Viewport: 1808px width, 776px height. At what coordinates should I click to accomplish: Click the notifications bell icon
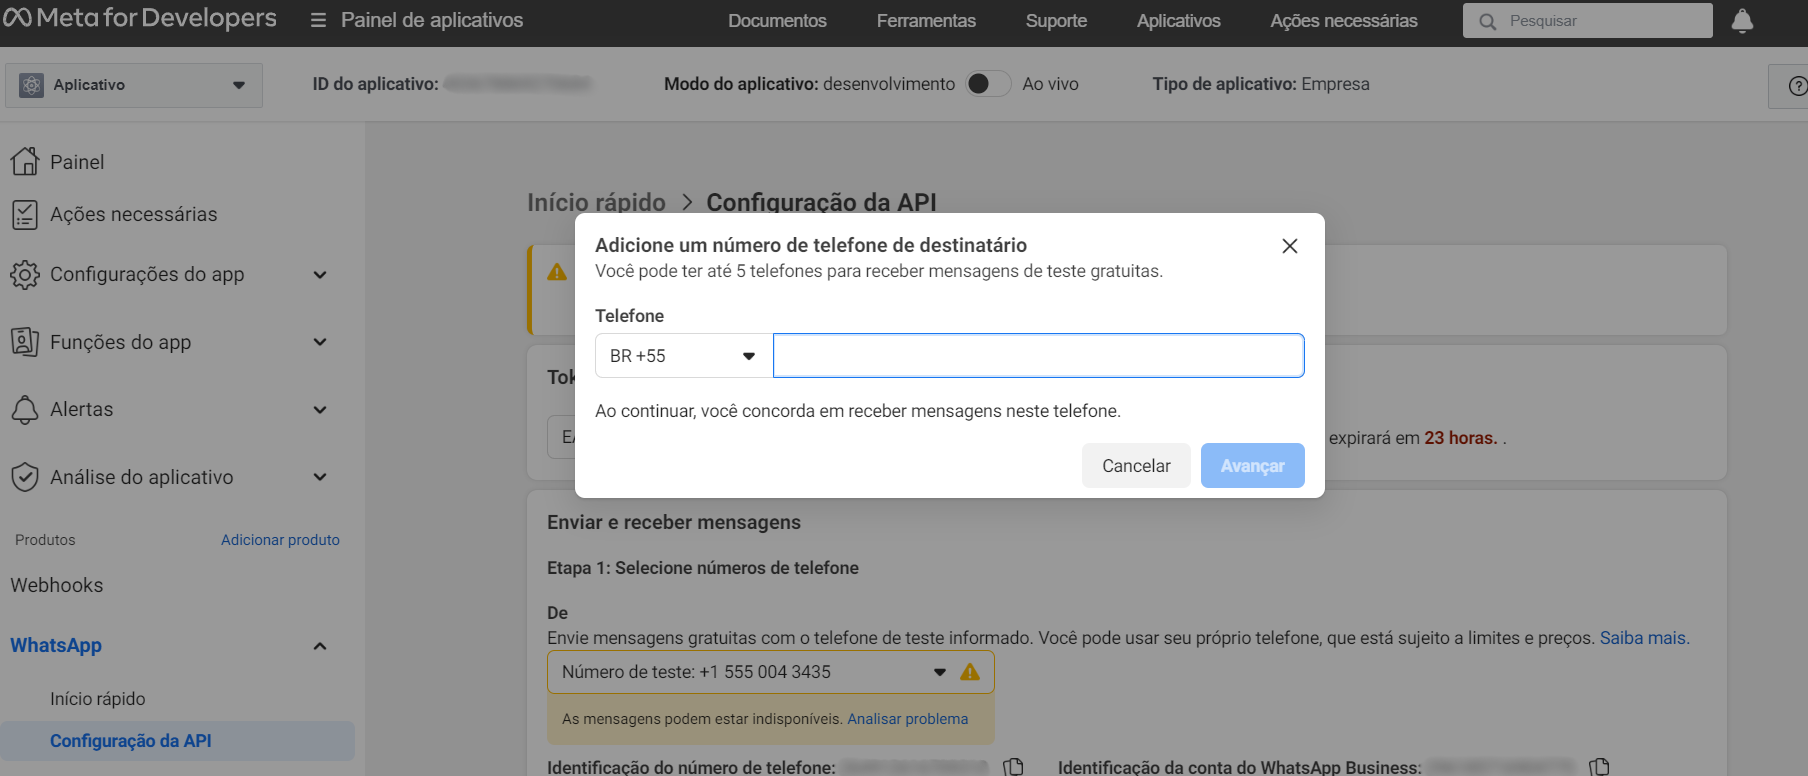tap(1742, 21)
